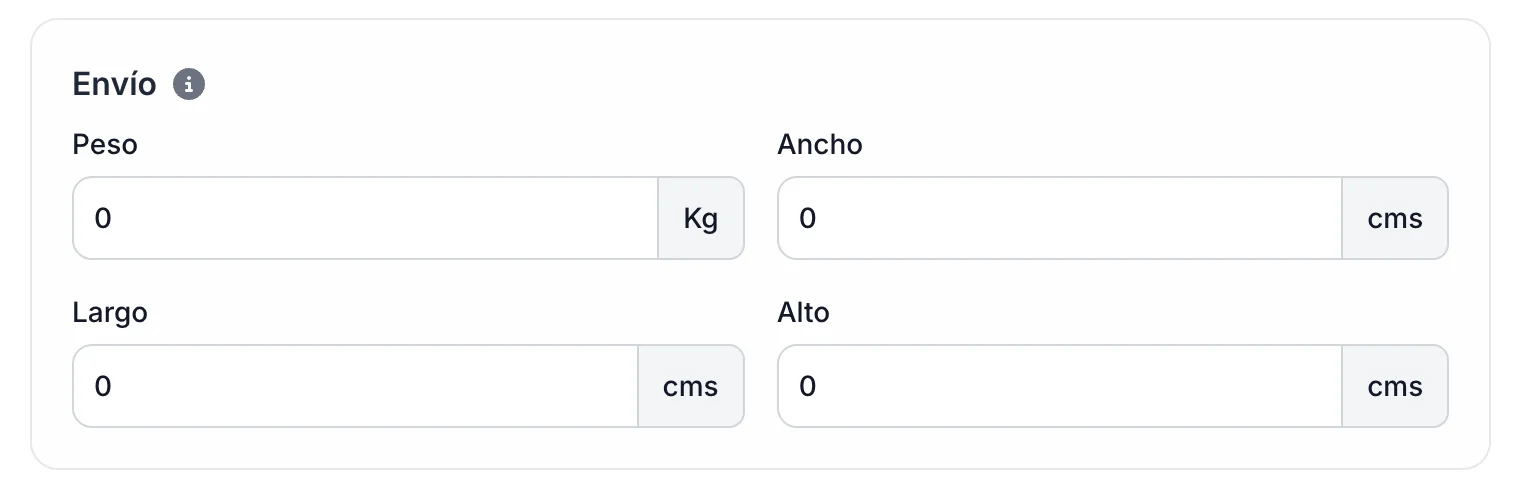Click the Envío section heading
The image size is (1540, 500).
(x=114, y=85)
